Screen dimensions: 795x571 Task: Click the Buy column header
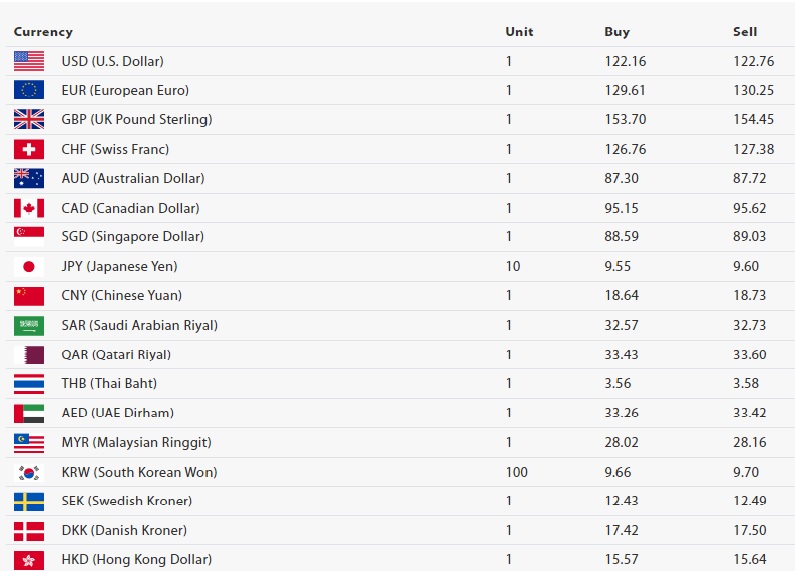pyautogui.click(x=617, y=32)
